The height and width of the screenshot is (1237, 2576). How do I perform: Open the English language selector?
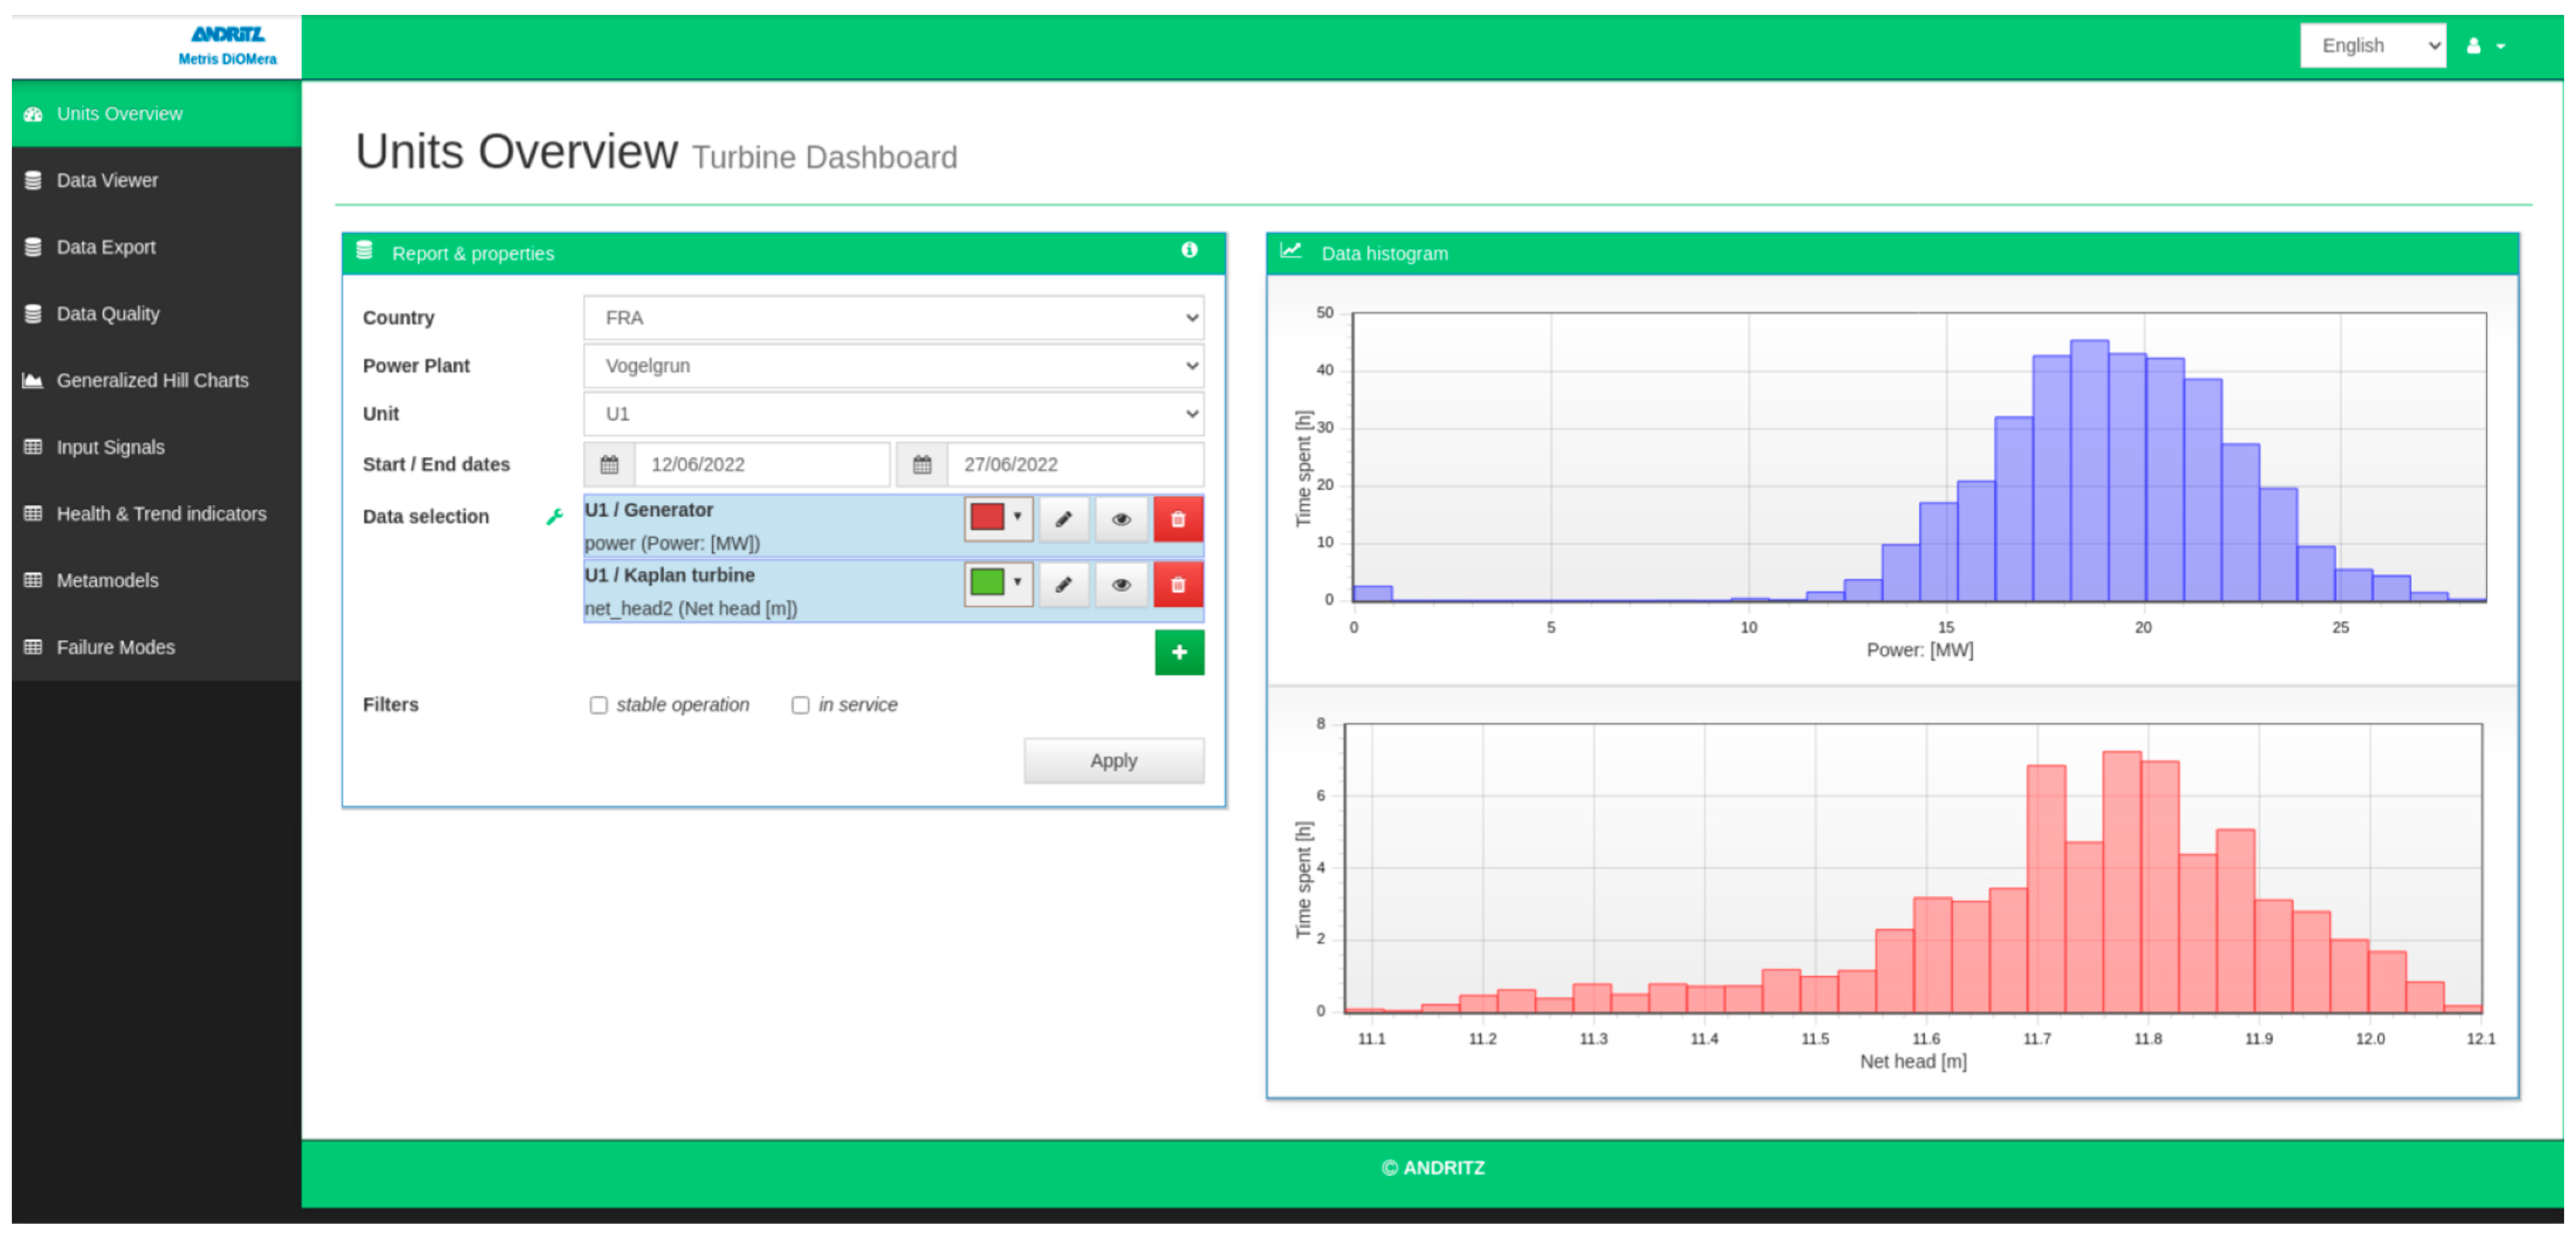pyautogui.click(x=2372, y=46)
